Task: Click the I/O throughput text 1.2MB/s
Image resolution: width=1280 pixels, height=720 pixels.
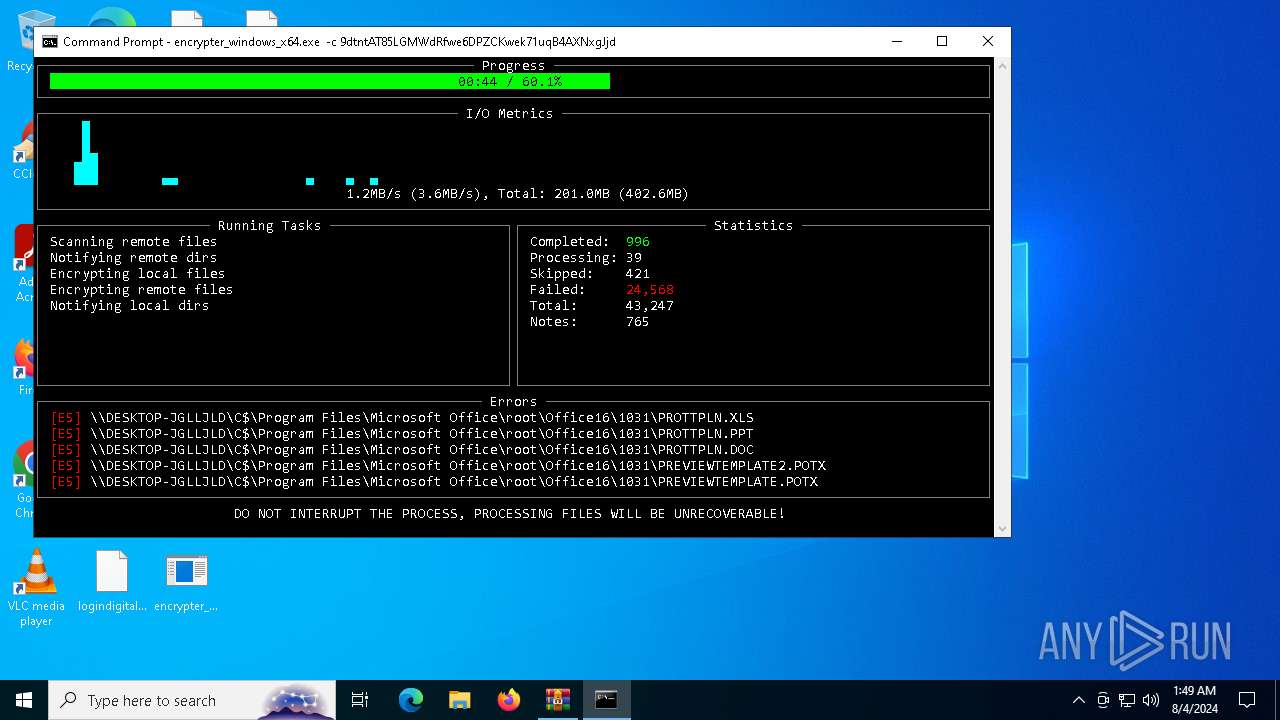Action: pyautogui.click(x=374, y=193)
